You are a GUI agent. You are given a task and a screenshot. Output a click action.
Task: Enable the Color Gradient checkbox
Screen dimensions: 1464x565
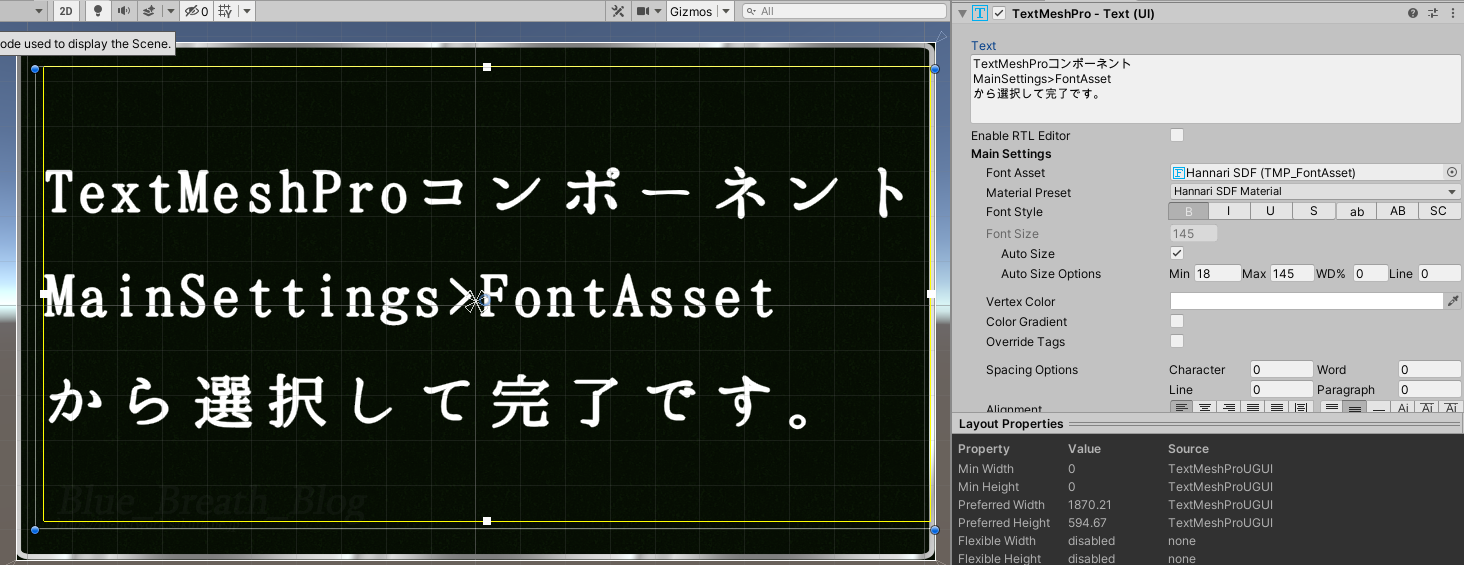coord(1177,321)
